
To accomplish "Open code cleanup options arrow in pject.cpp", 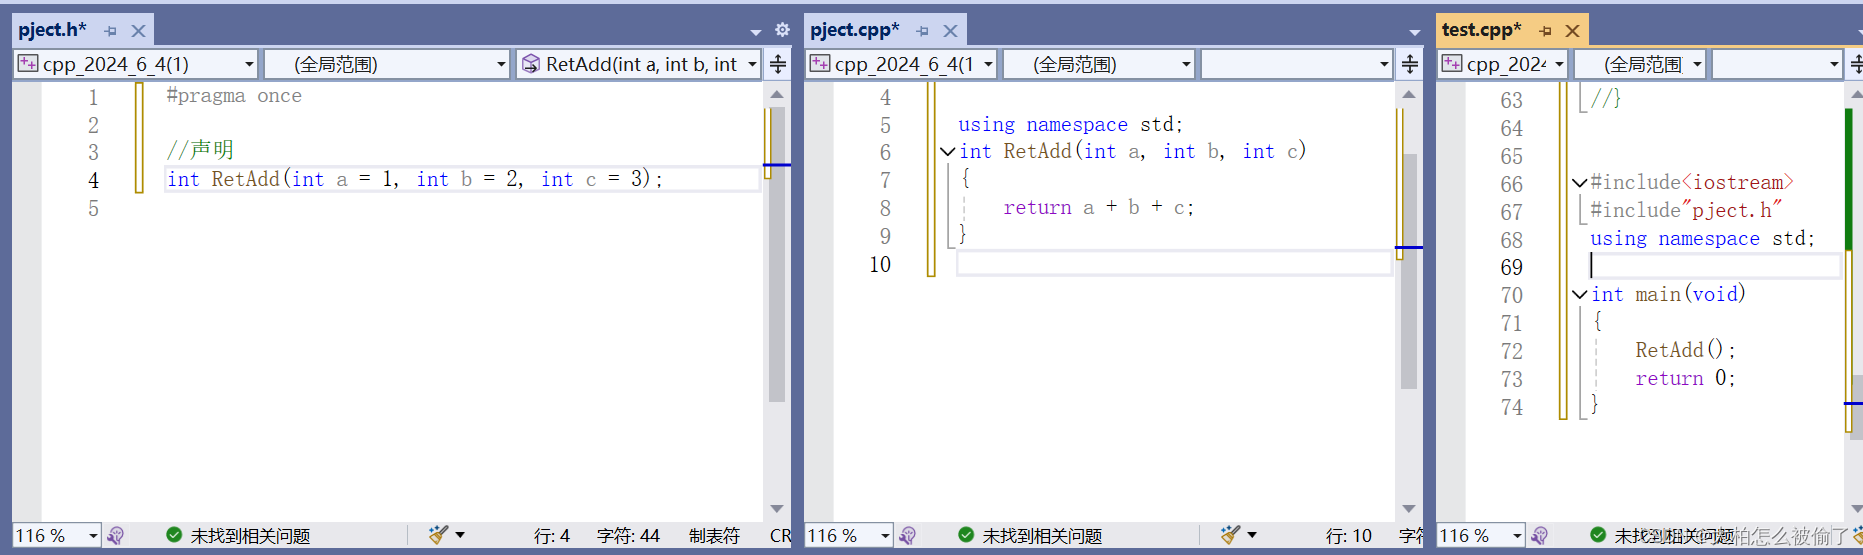I will [x=1252, y=536].
